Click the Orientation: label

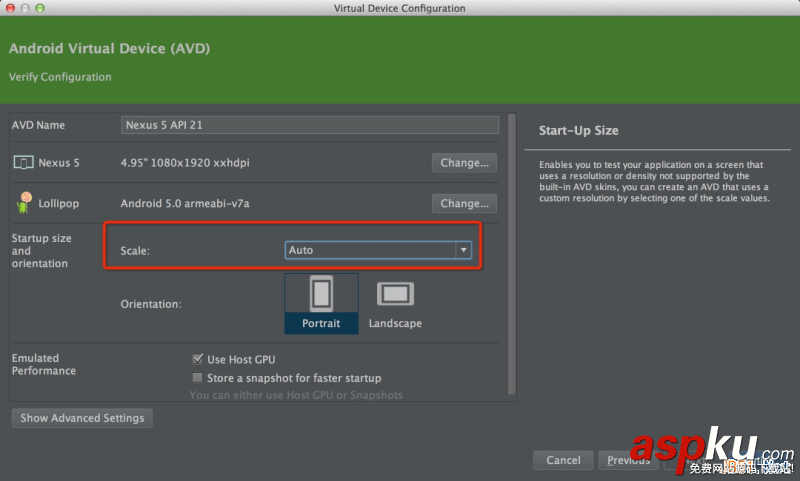pos(151,304)
